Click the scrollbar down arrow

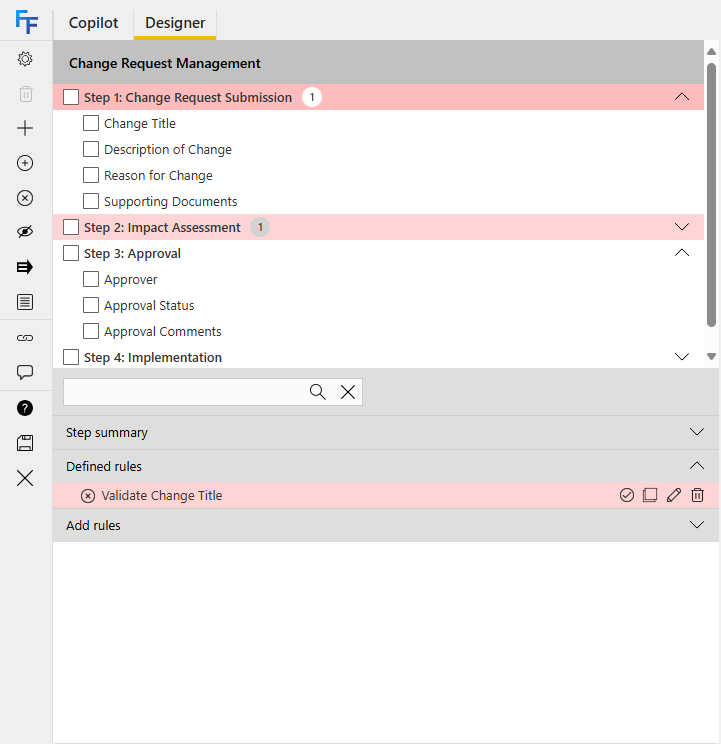pos(711,356)
